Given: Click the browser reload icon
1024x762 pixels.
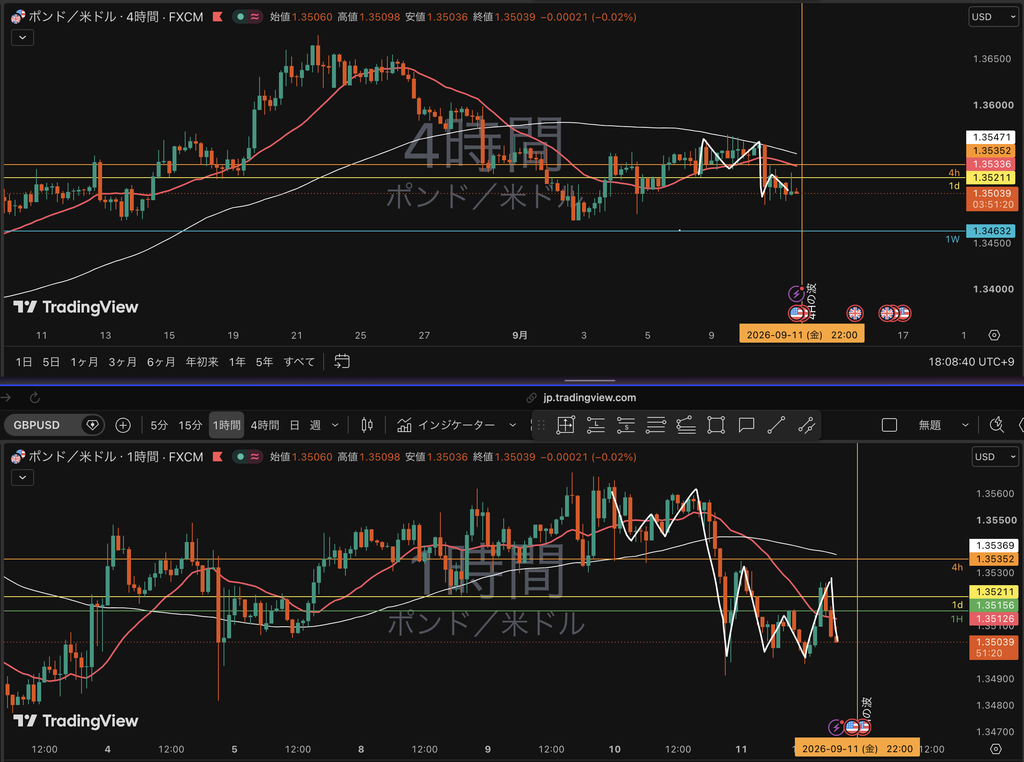Looking at the screenshot, I should point(35,398).
